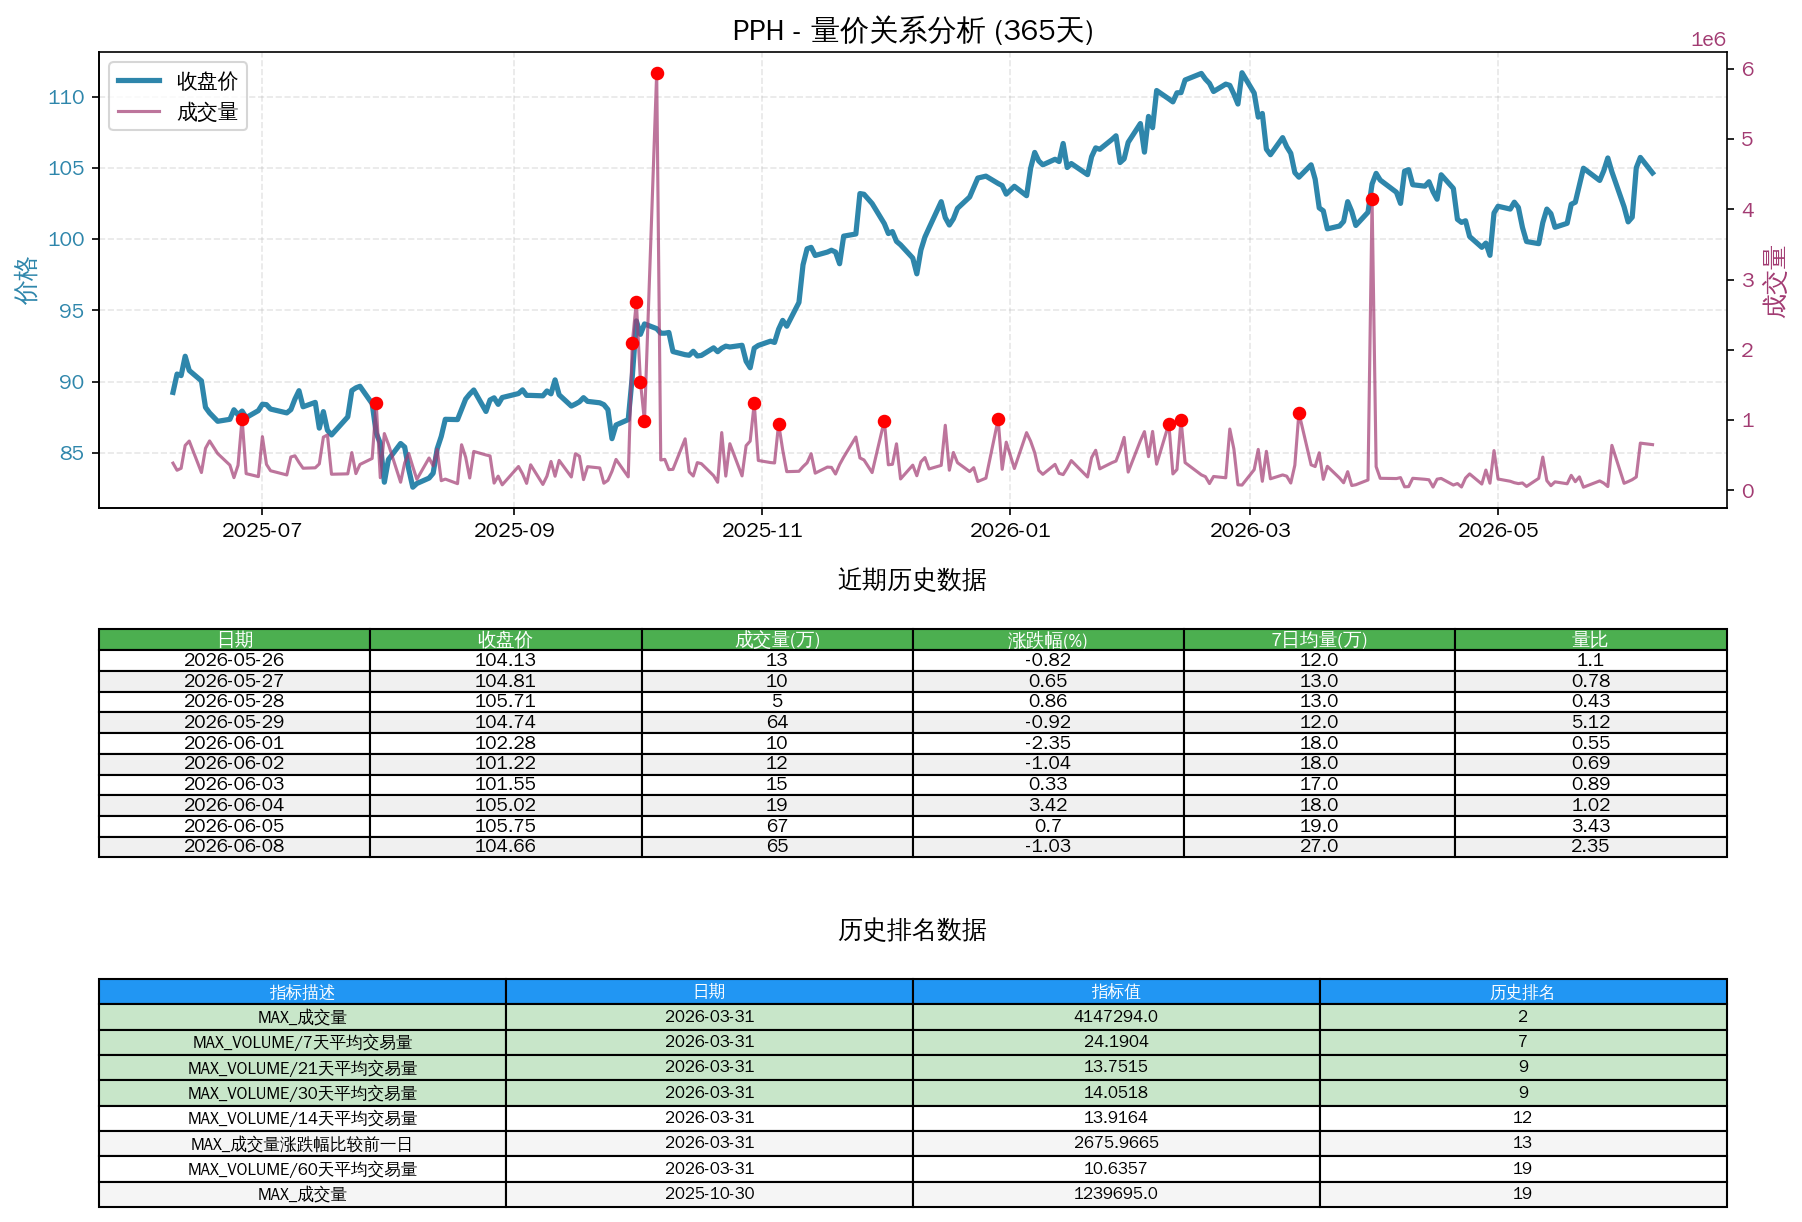Viewport: 1802px width, 1222px height.
Task: Click the chart title 'PPH - 量价关系分析 (365天)'
Action: click(x=912, y=30)
